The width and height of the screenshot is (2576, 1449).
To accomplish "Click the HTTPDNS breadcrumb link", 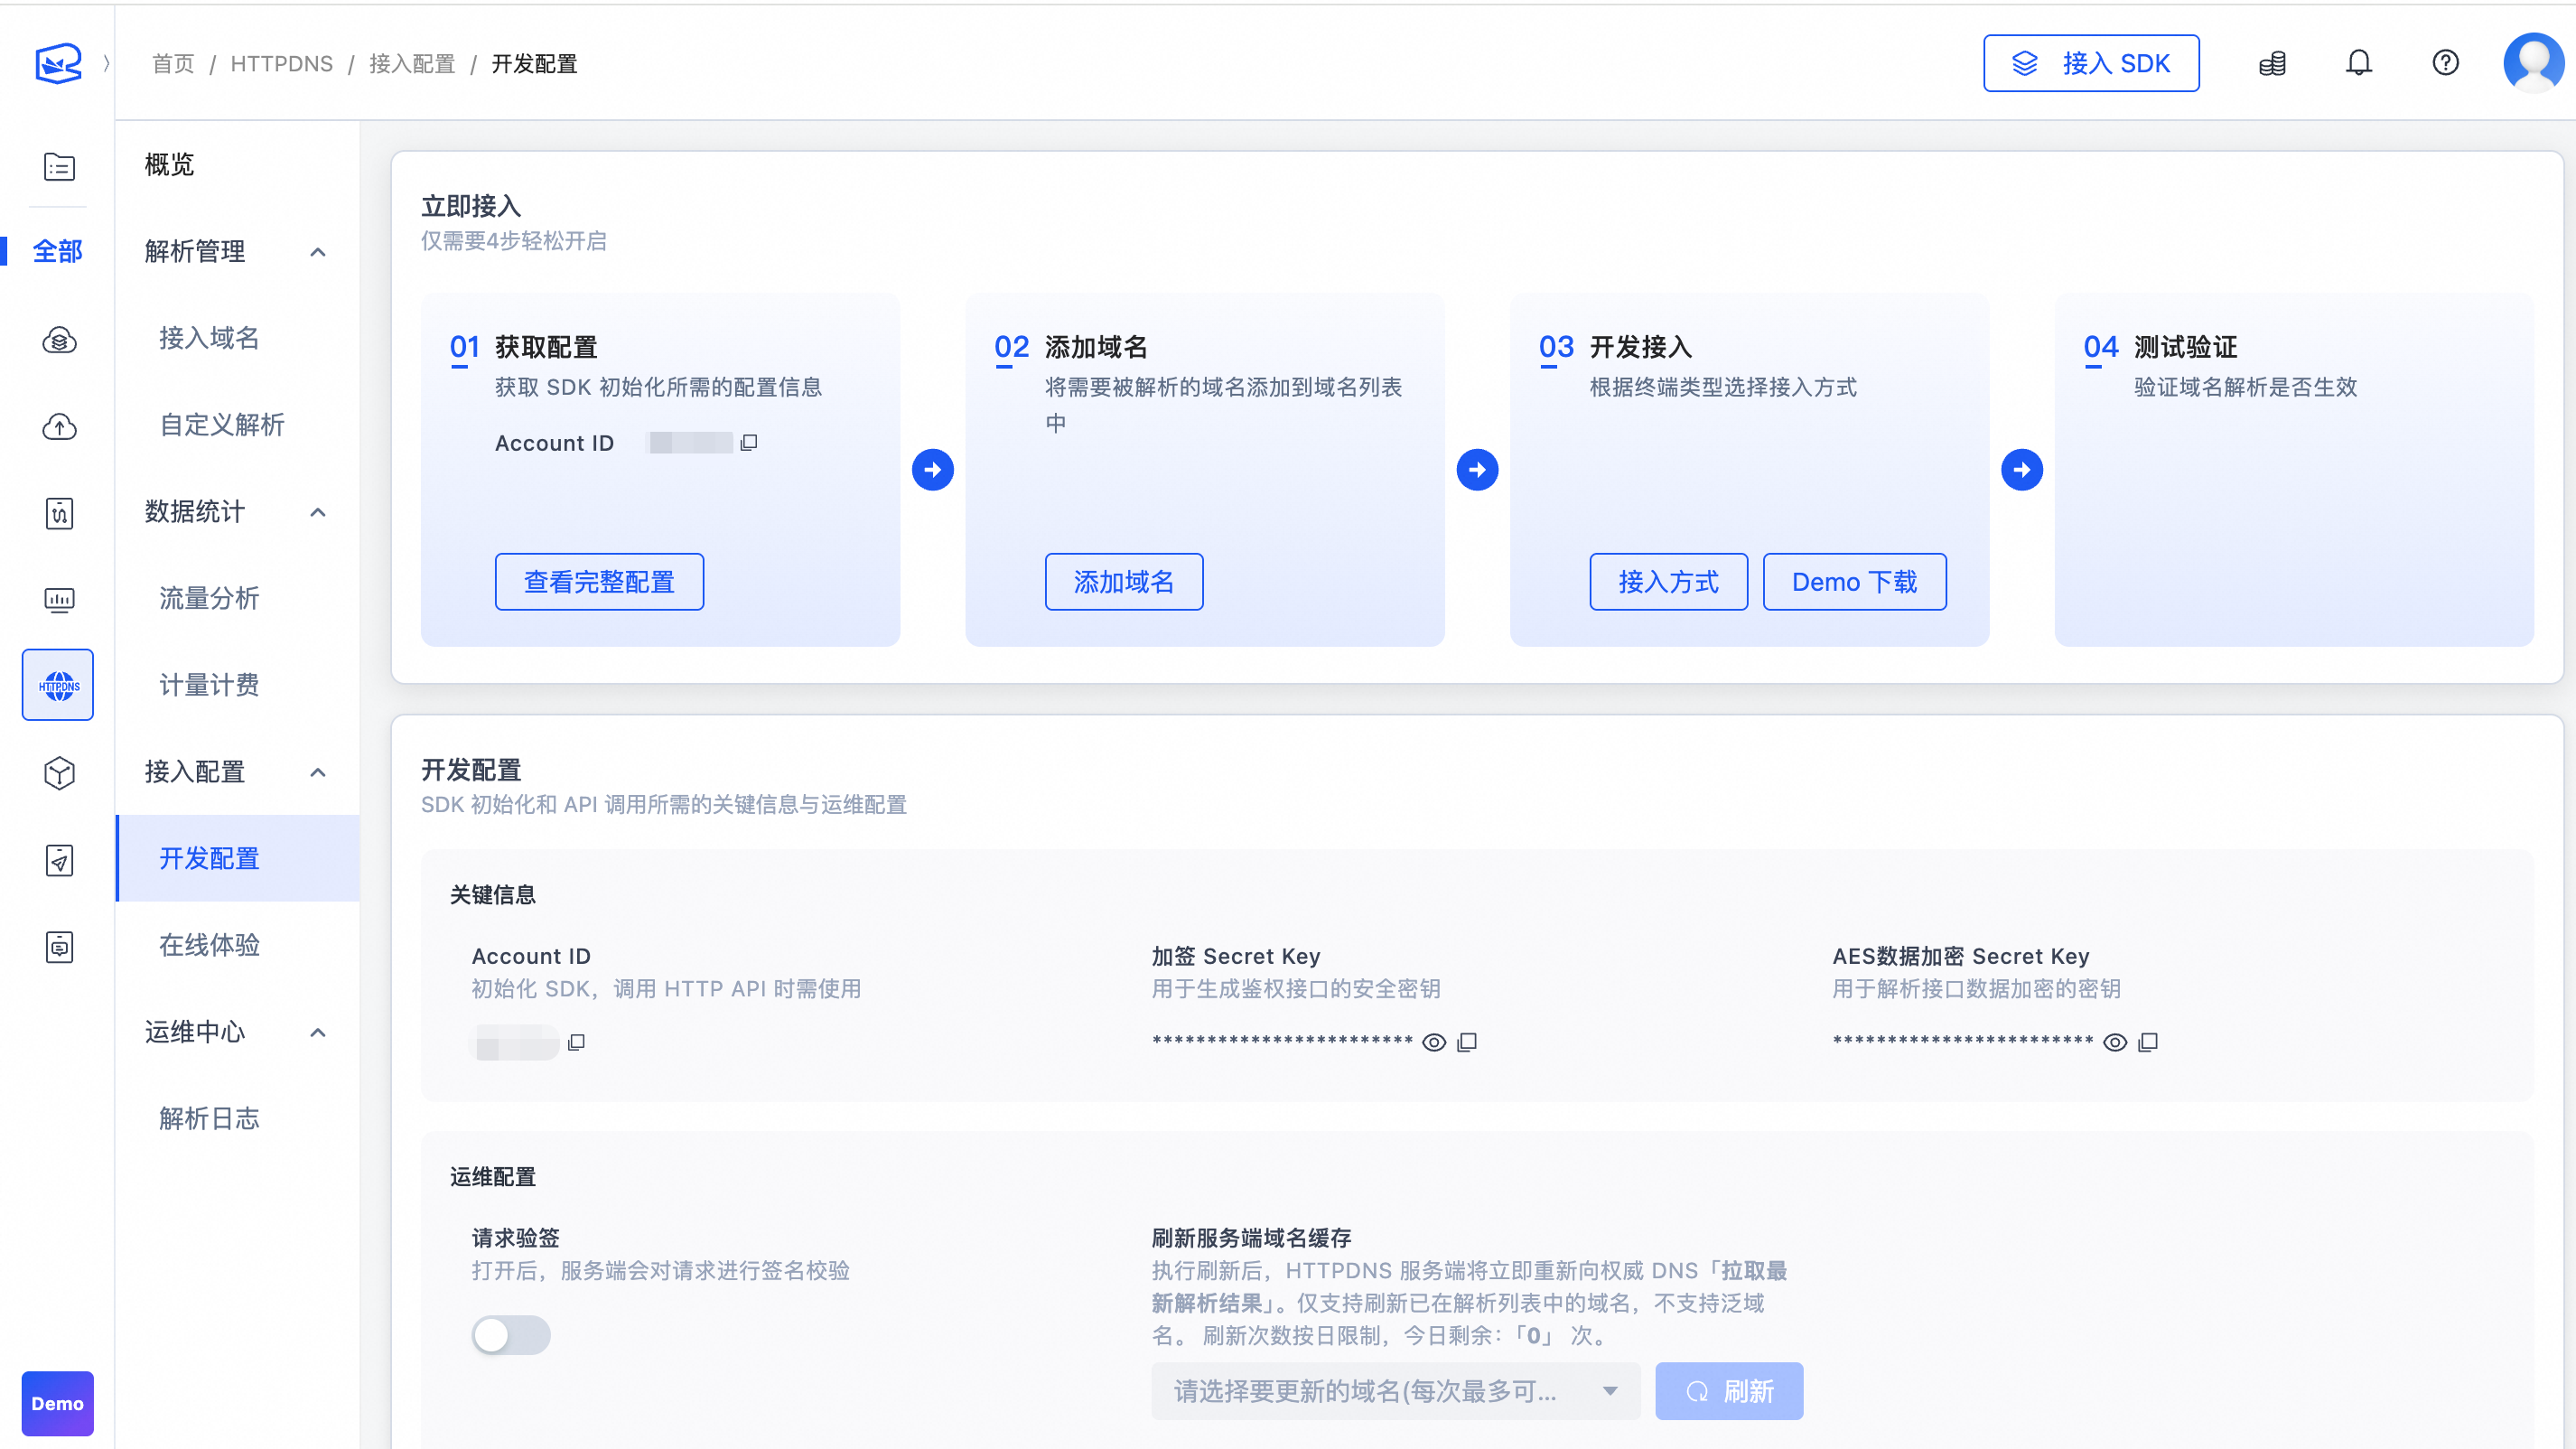I will click(281, 64).
